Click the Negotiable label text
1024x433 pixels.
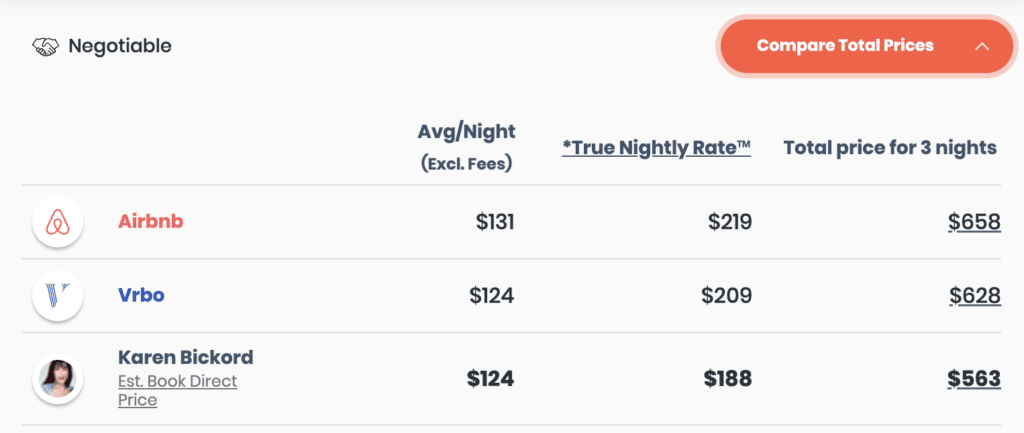(119, 46)
